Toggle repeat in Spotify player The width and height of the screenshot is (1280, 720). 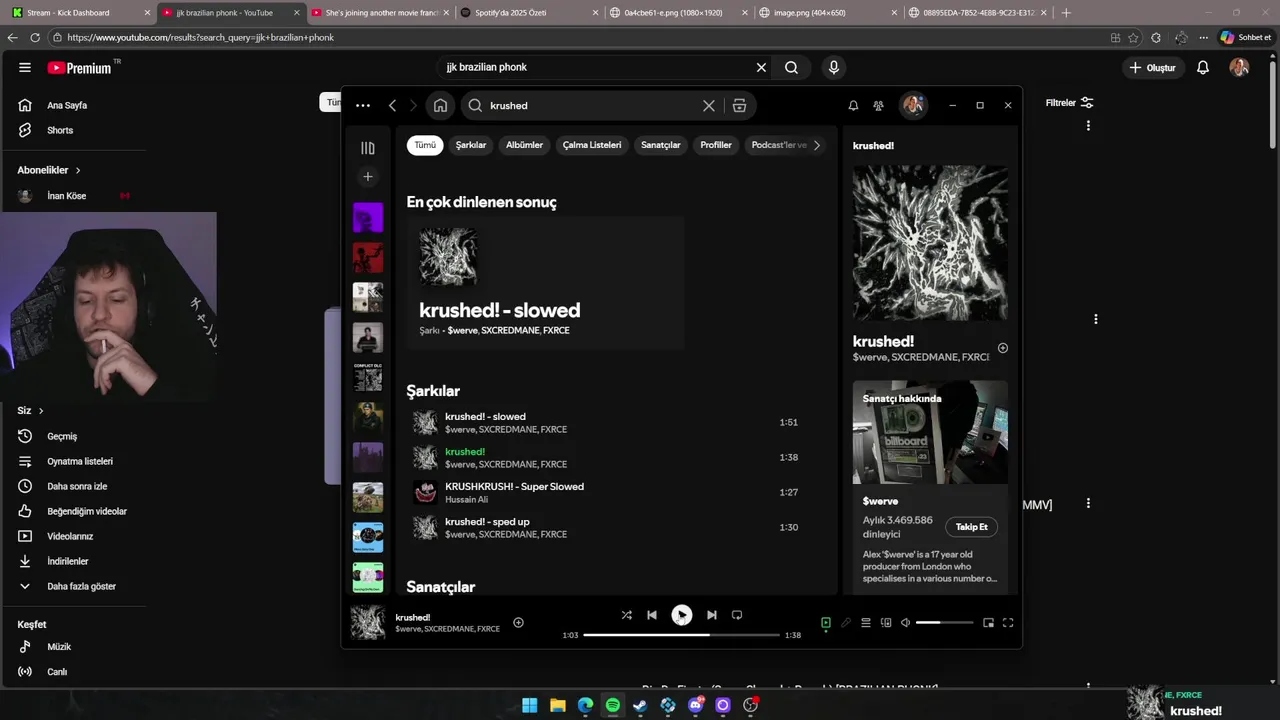[737, 615]
